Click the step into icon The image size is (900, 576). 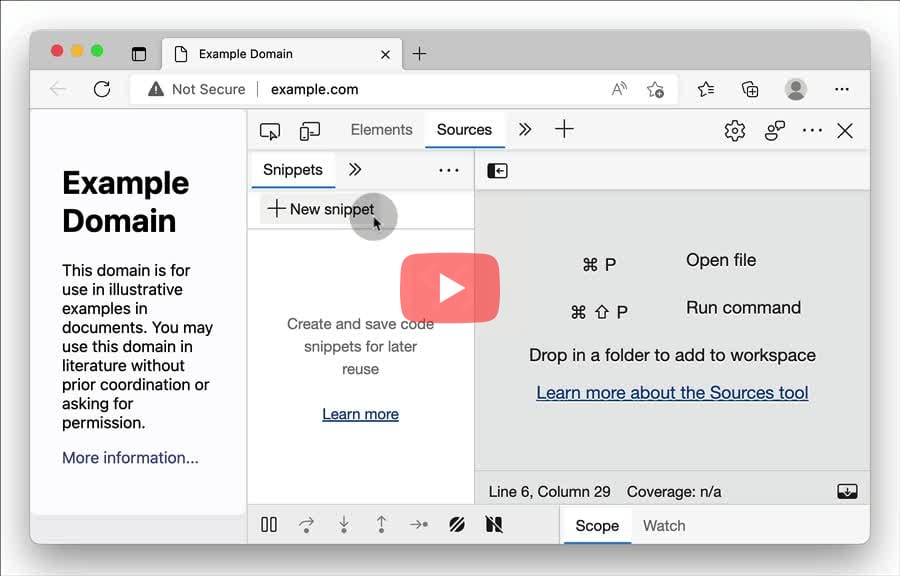point(344,524)
